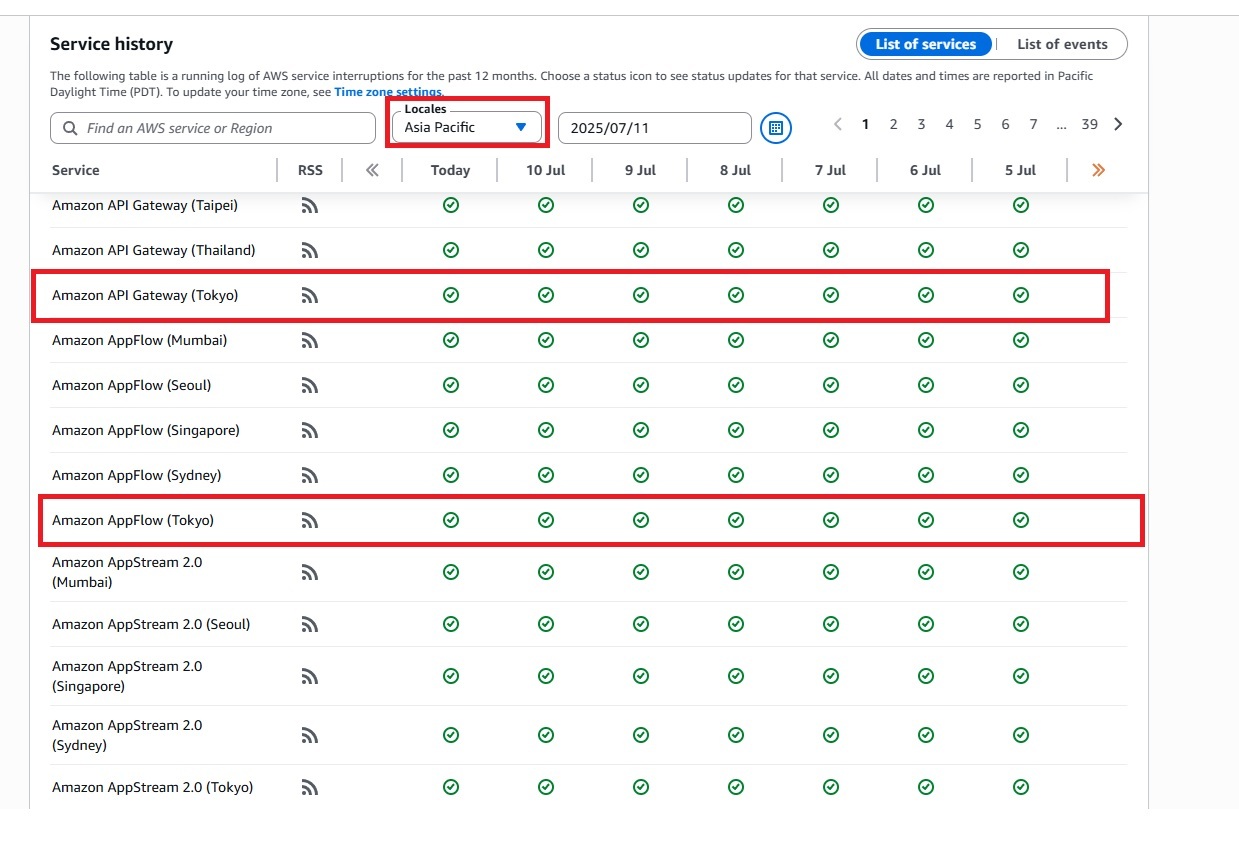Click 8 Jul status icon for AppFlow (Seoul)
Viewport: 1239px width, 849px height.
(x=736, y=385)
